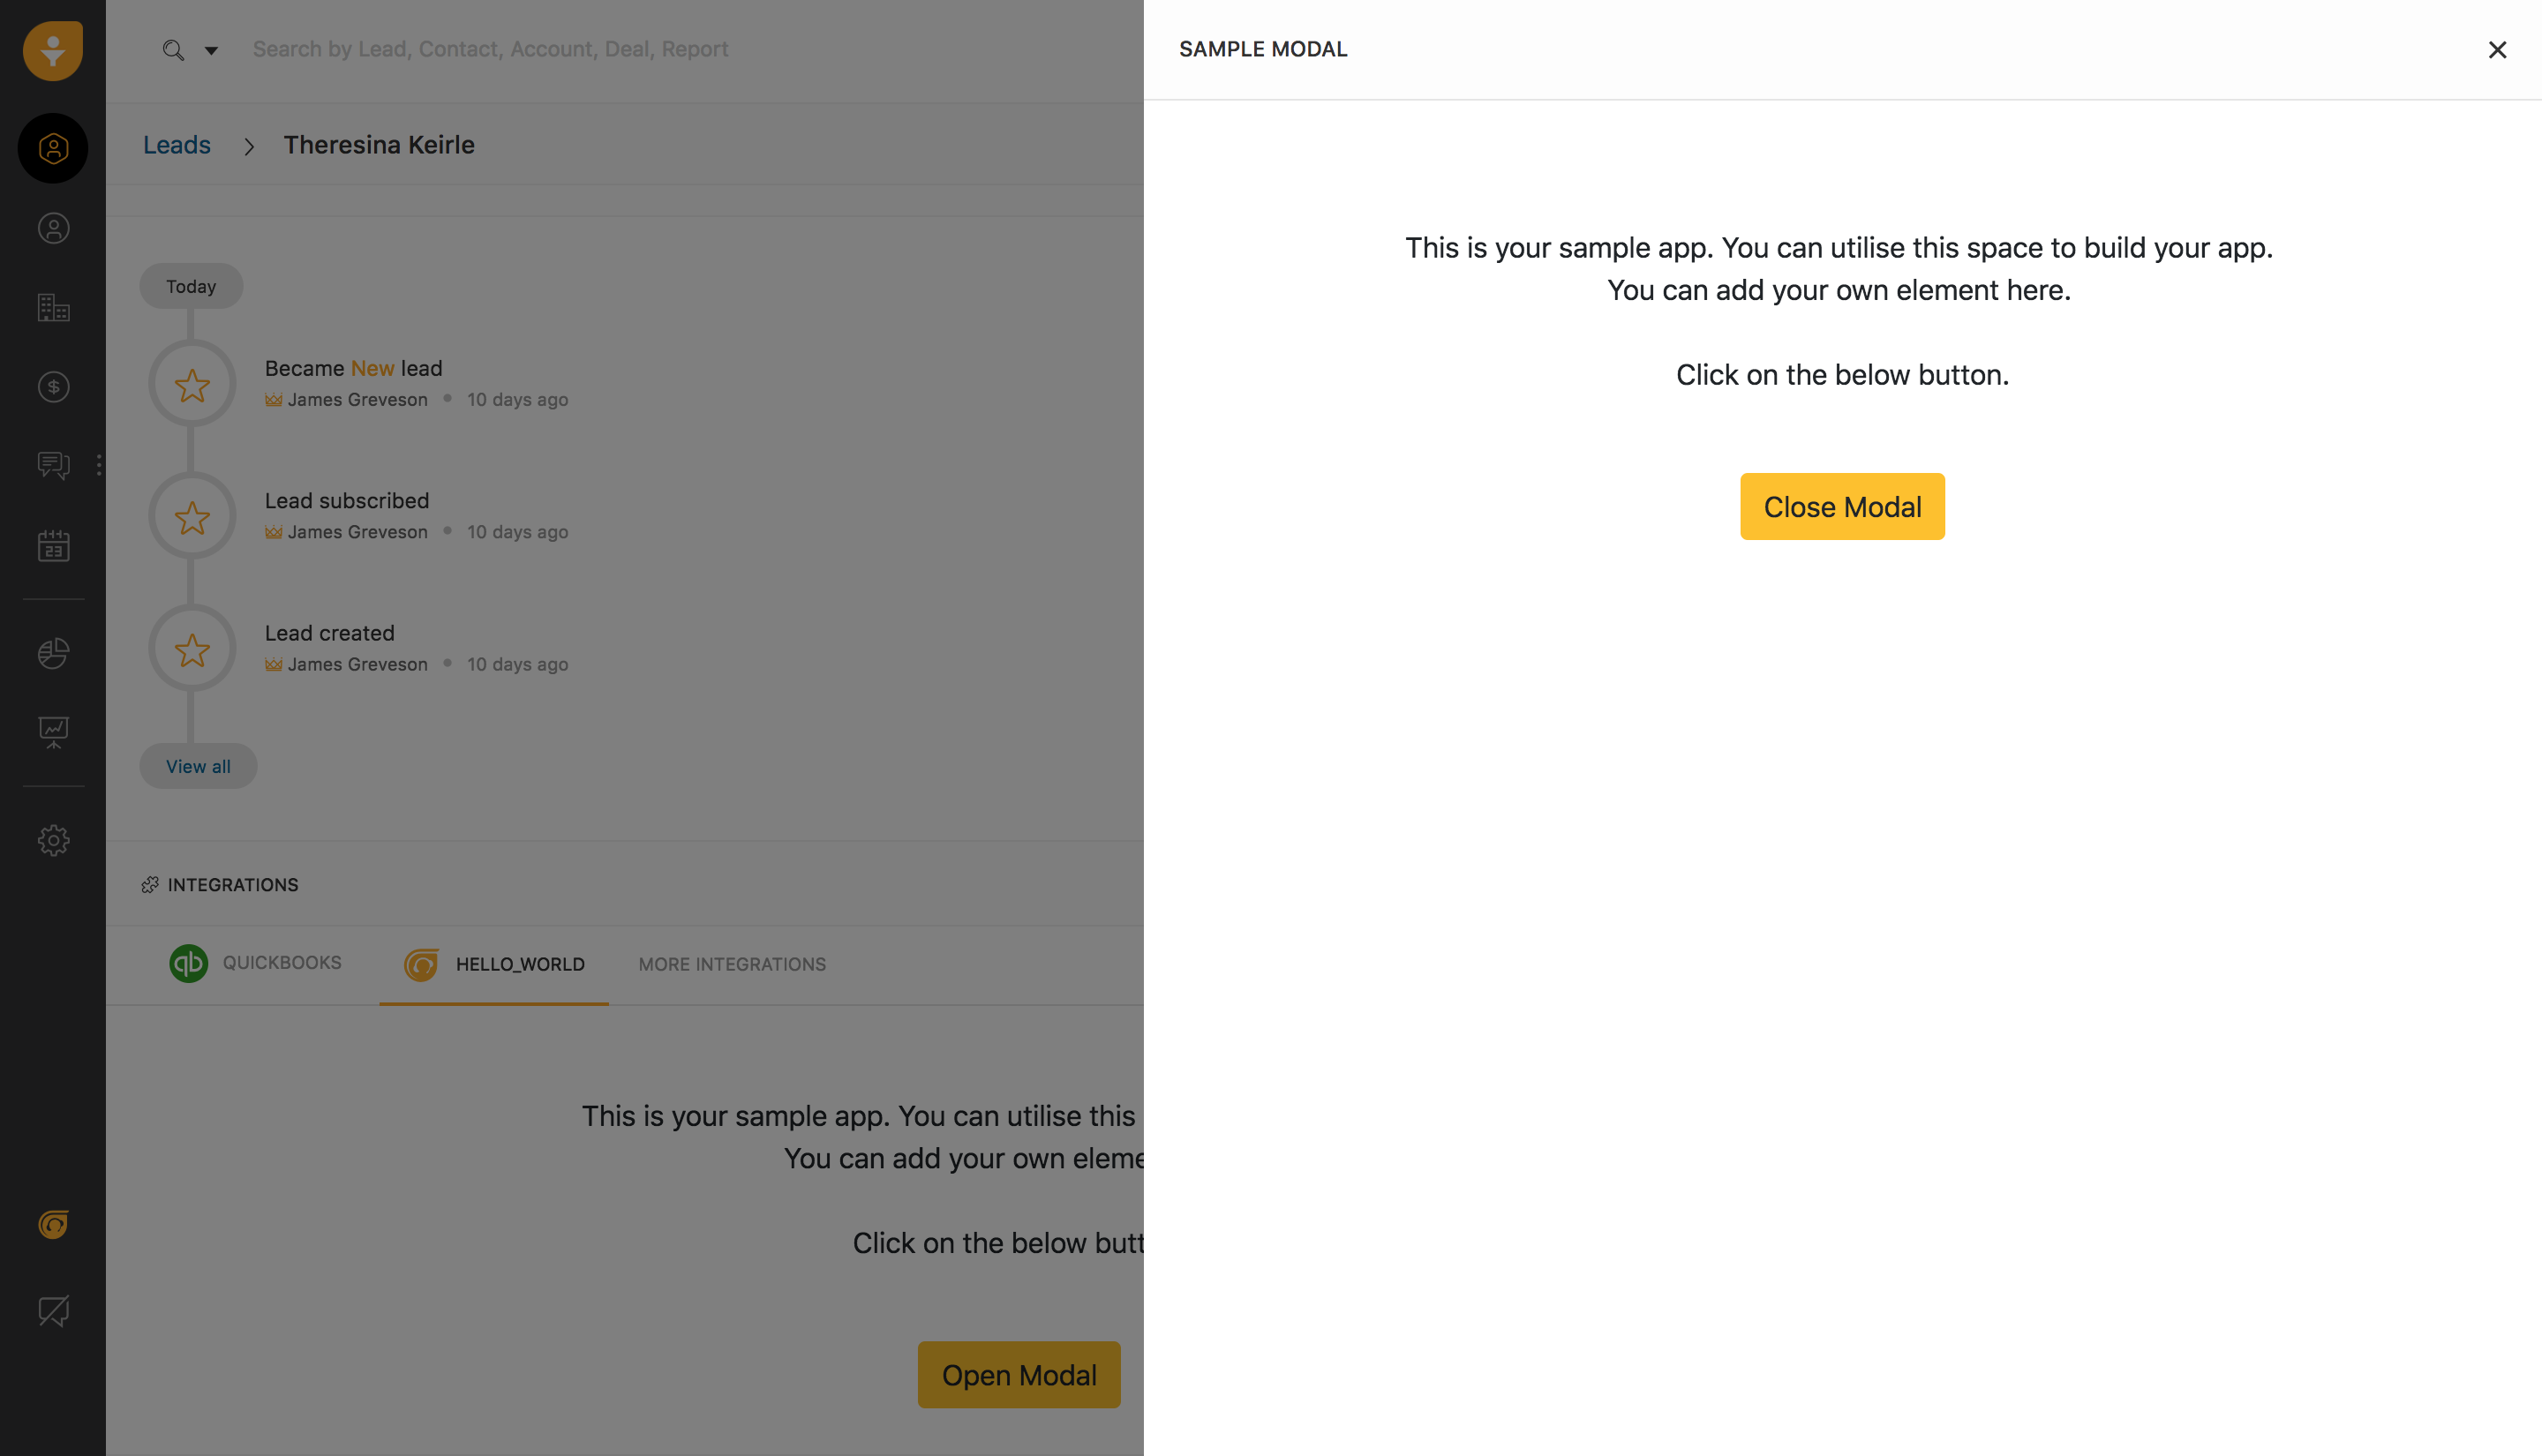
Task: Click 'Lead subscribed' activity text
Action: tap(347, 500)
